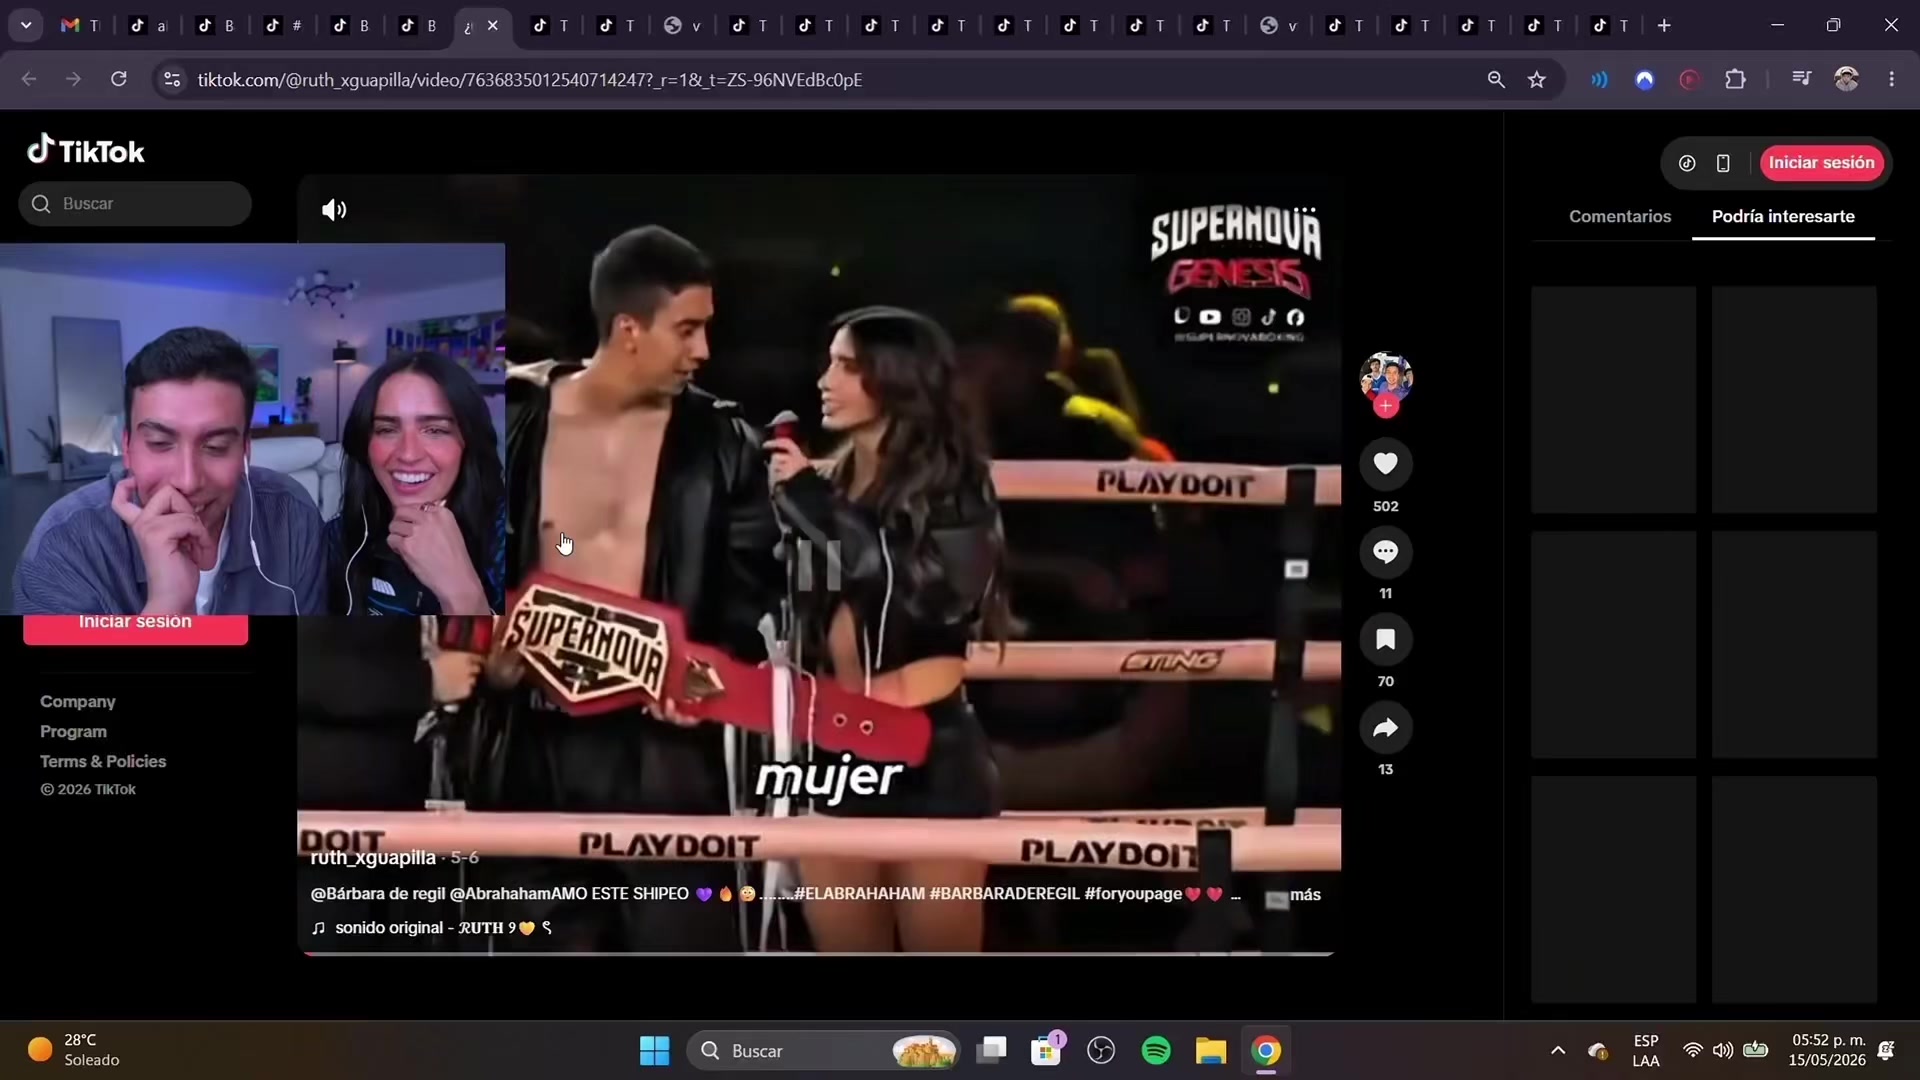This screenshot has width=1920, height=1080.
Task: Click the blue sound-wave extension icon
Action: (1599, 80)
